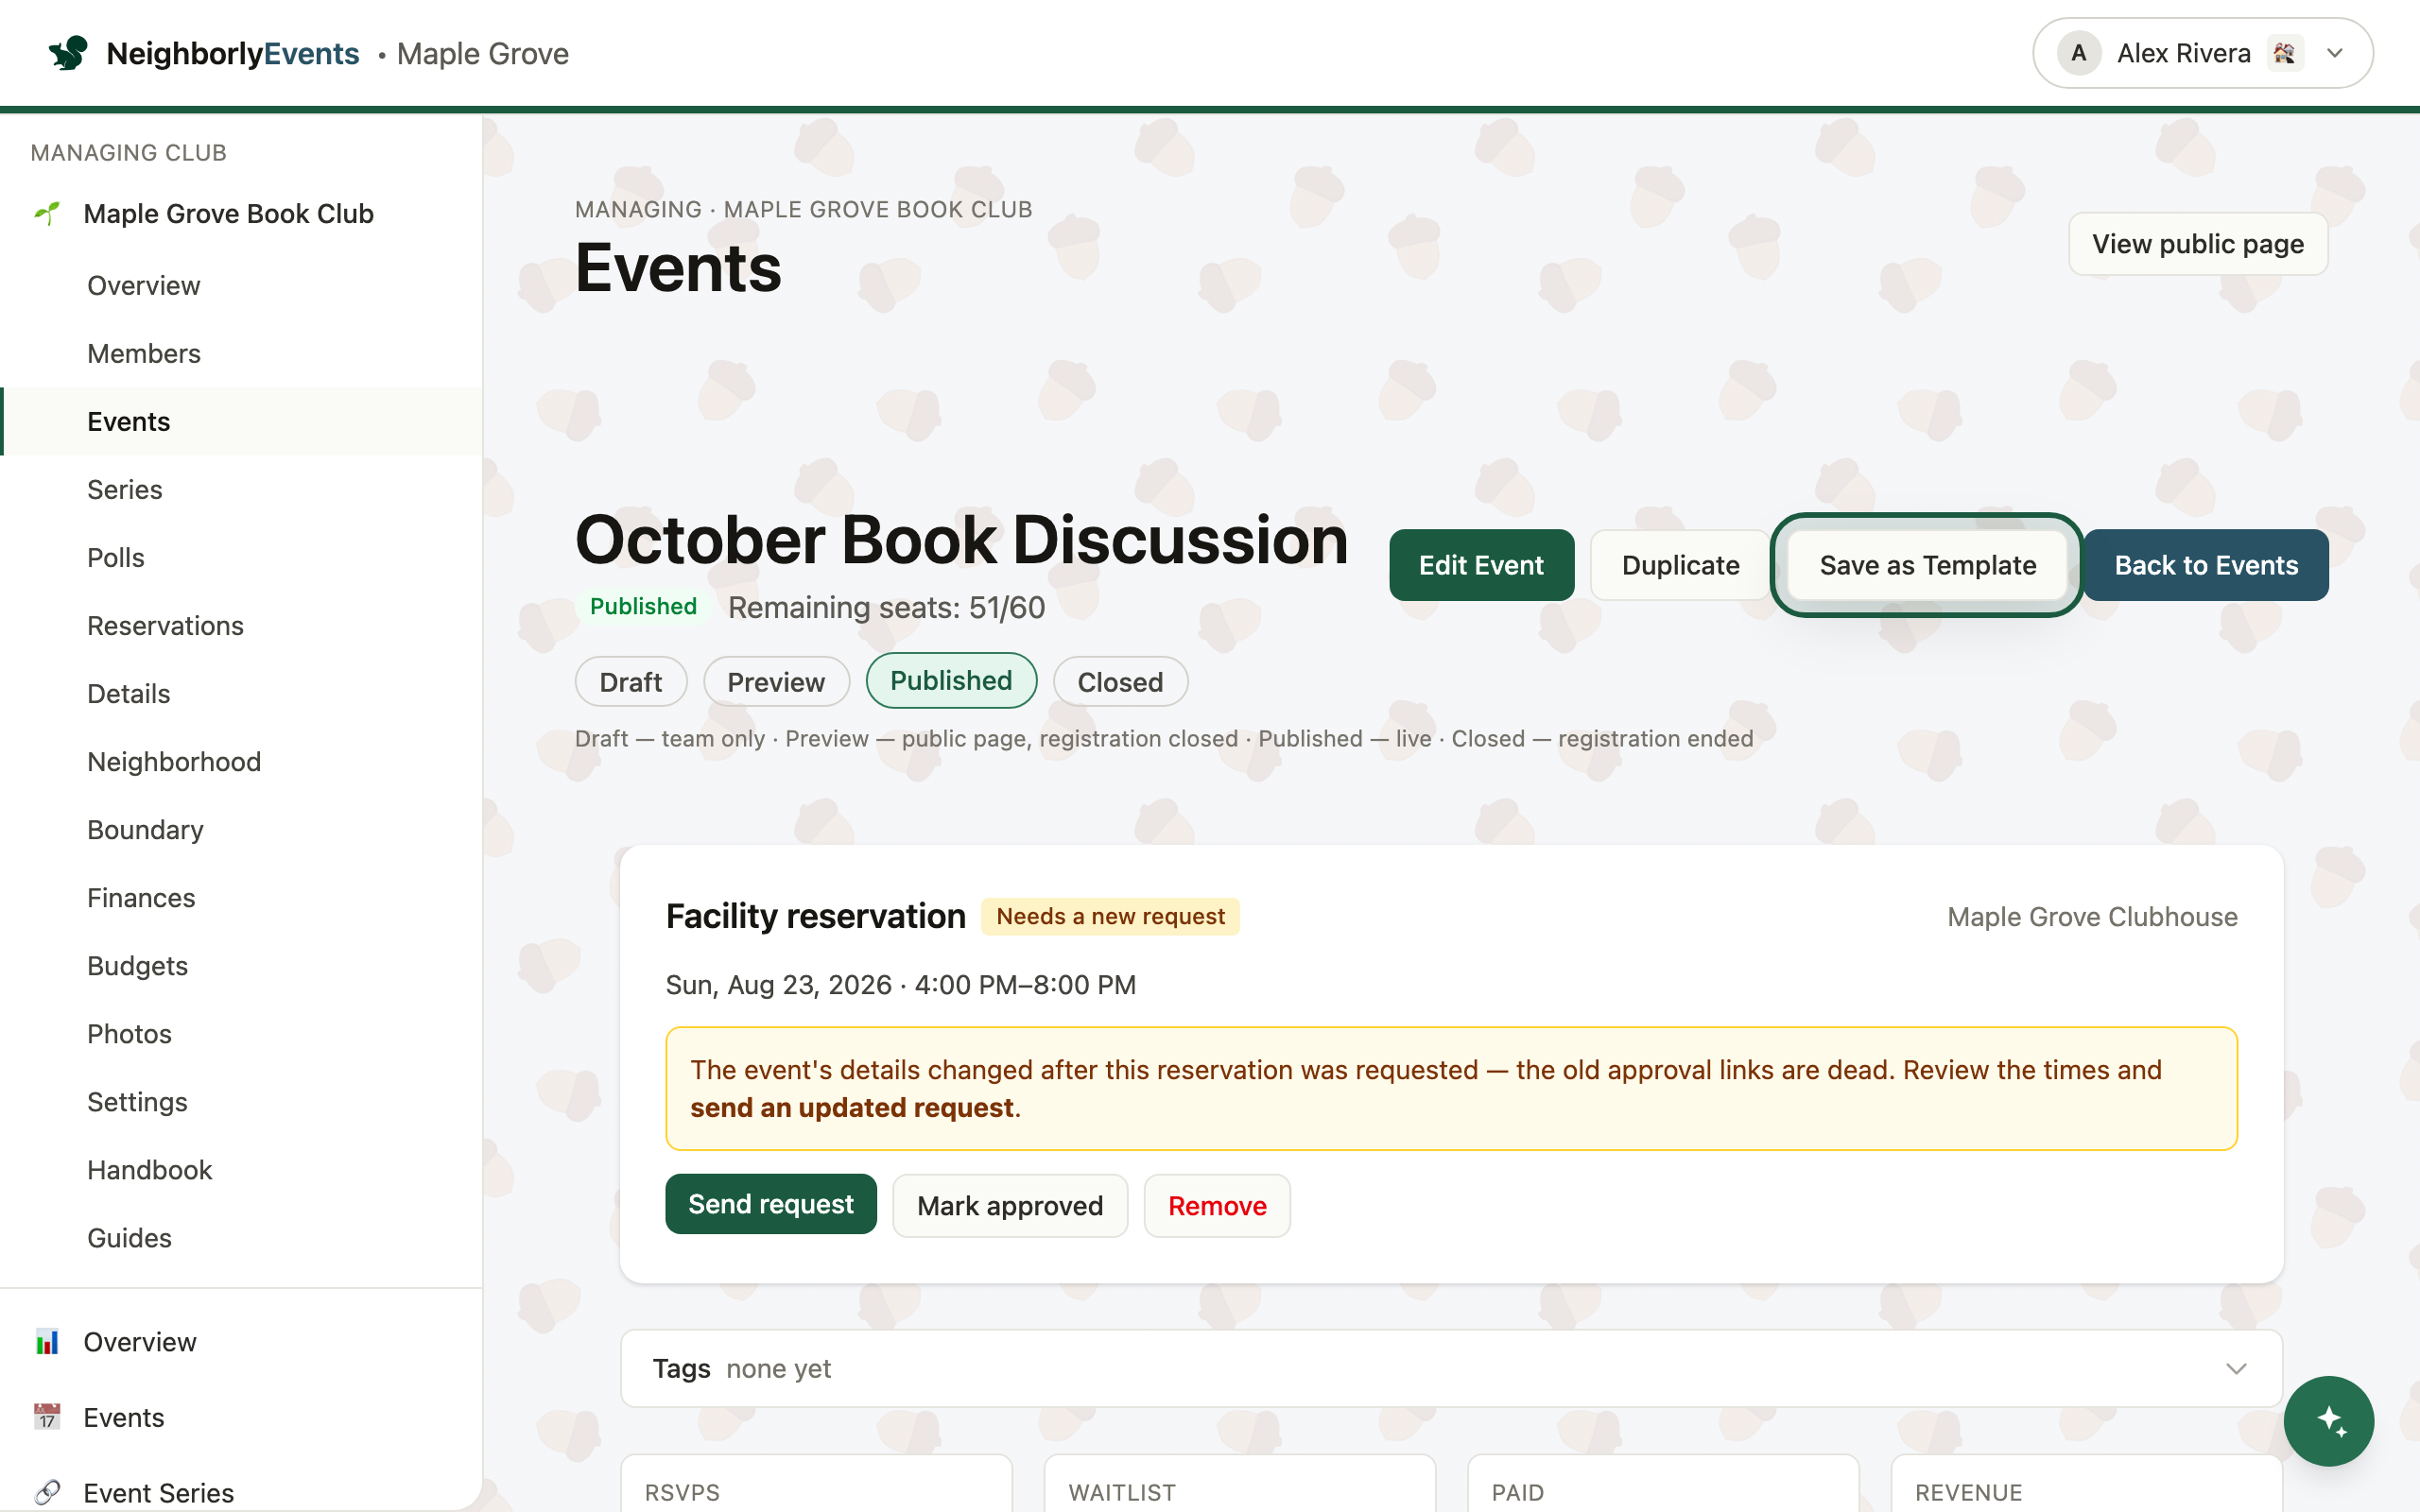Set event status to Closed
The image size is (2420, 1512).
[x=1120, y=682]
